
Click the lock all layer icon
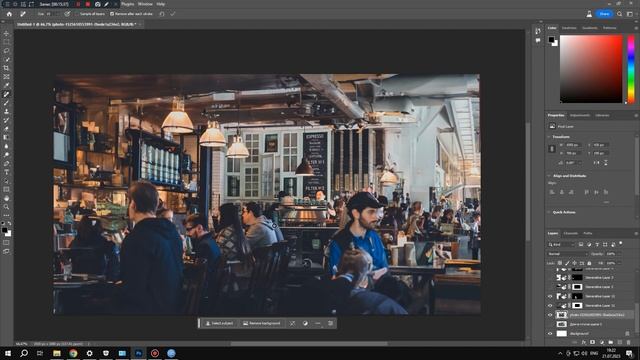(x=589, y=263)
